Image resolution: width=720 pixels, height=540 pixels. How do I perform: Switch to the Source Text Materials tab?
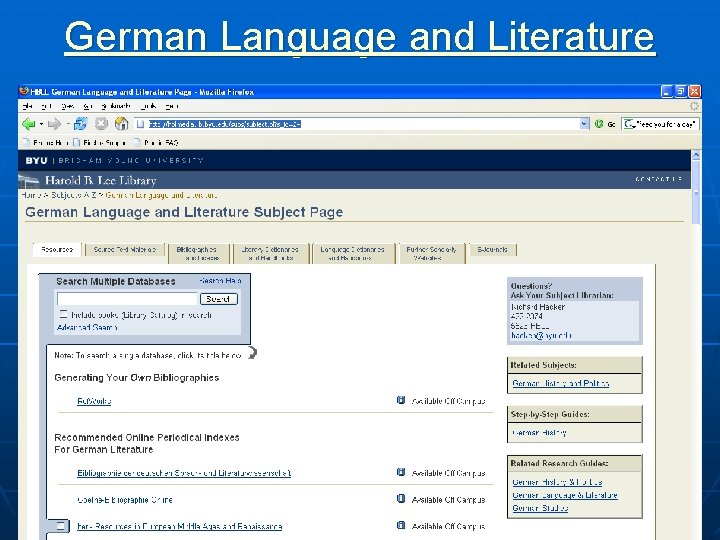coord(124,250)
